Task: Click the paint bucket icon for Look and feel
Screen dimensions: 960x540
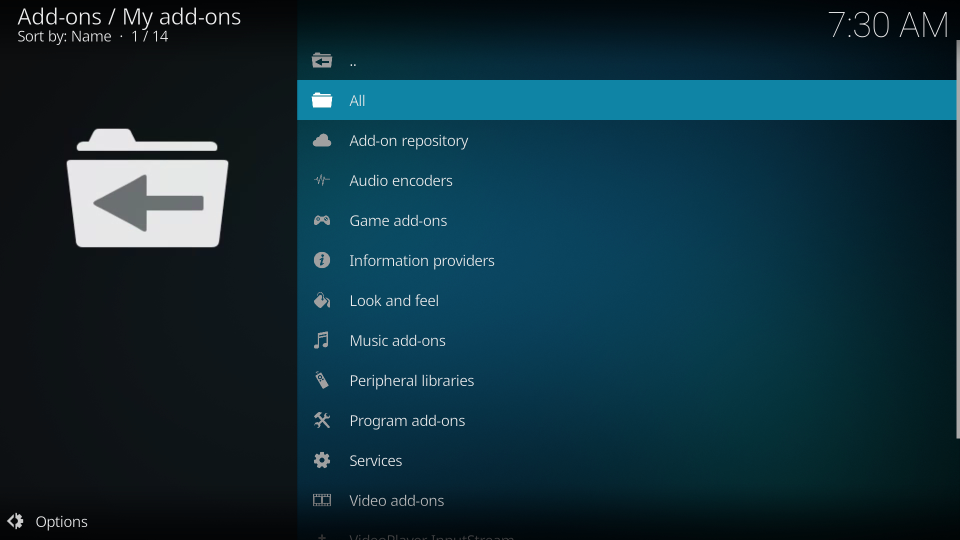Action: click(x=321, y=301)
